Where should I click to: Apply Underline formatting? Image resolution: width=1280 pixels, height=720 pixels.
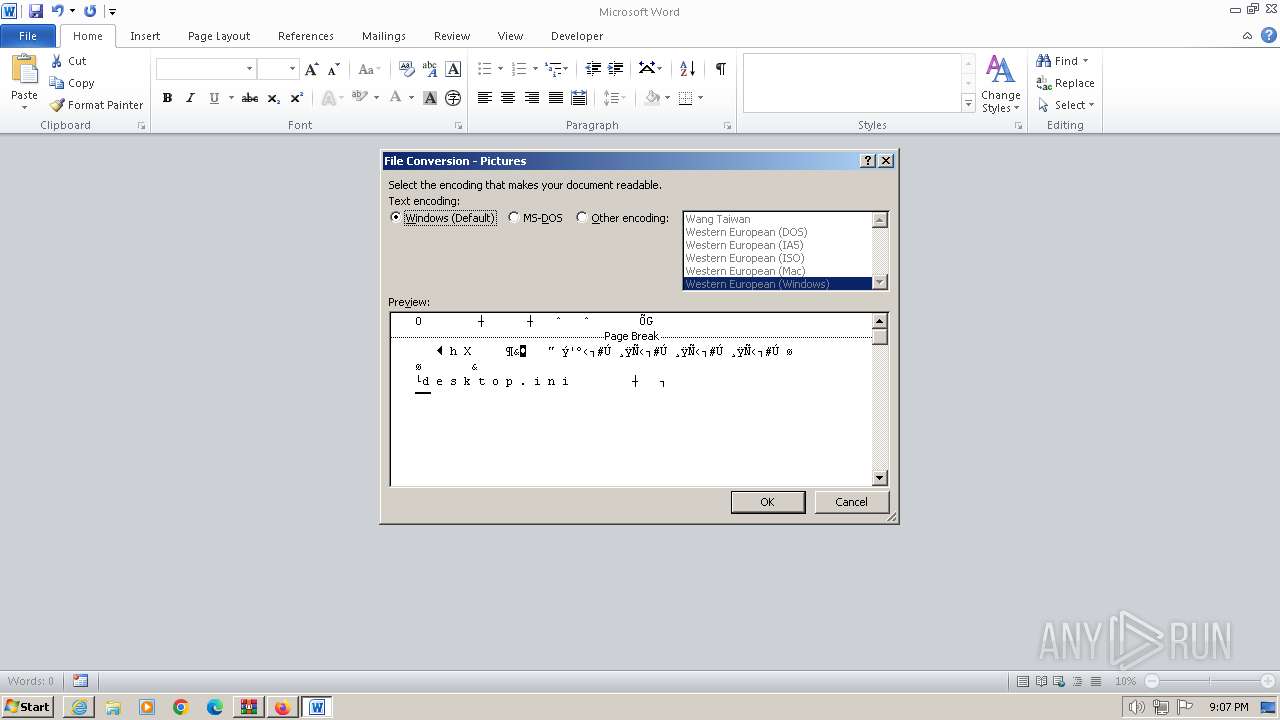[214, 98]
